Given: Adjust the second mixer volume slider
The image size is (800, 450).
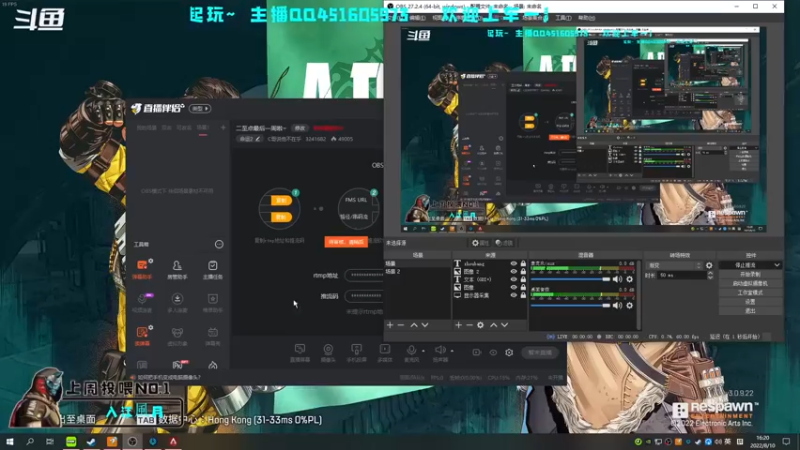Looking at the screenshot, I should coord(570,305).
